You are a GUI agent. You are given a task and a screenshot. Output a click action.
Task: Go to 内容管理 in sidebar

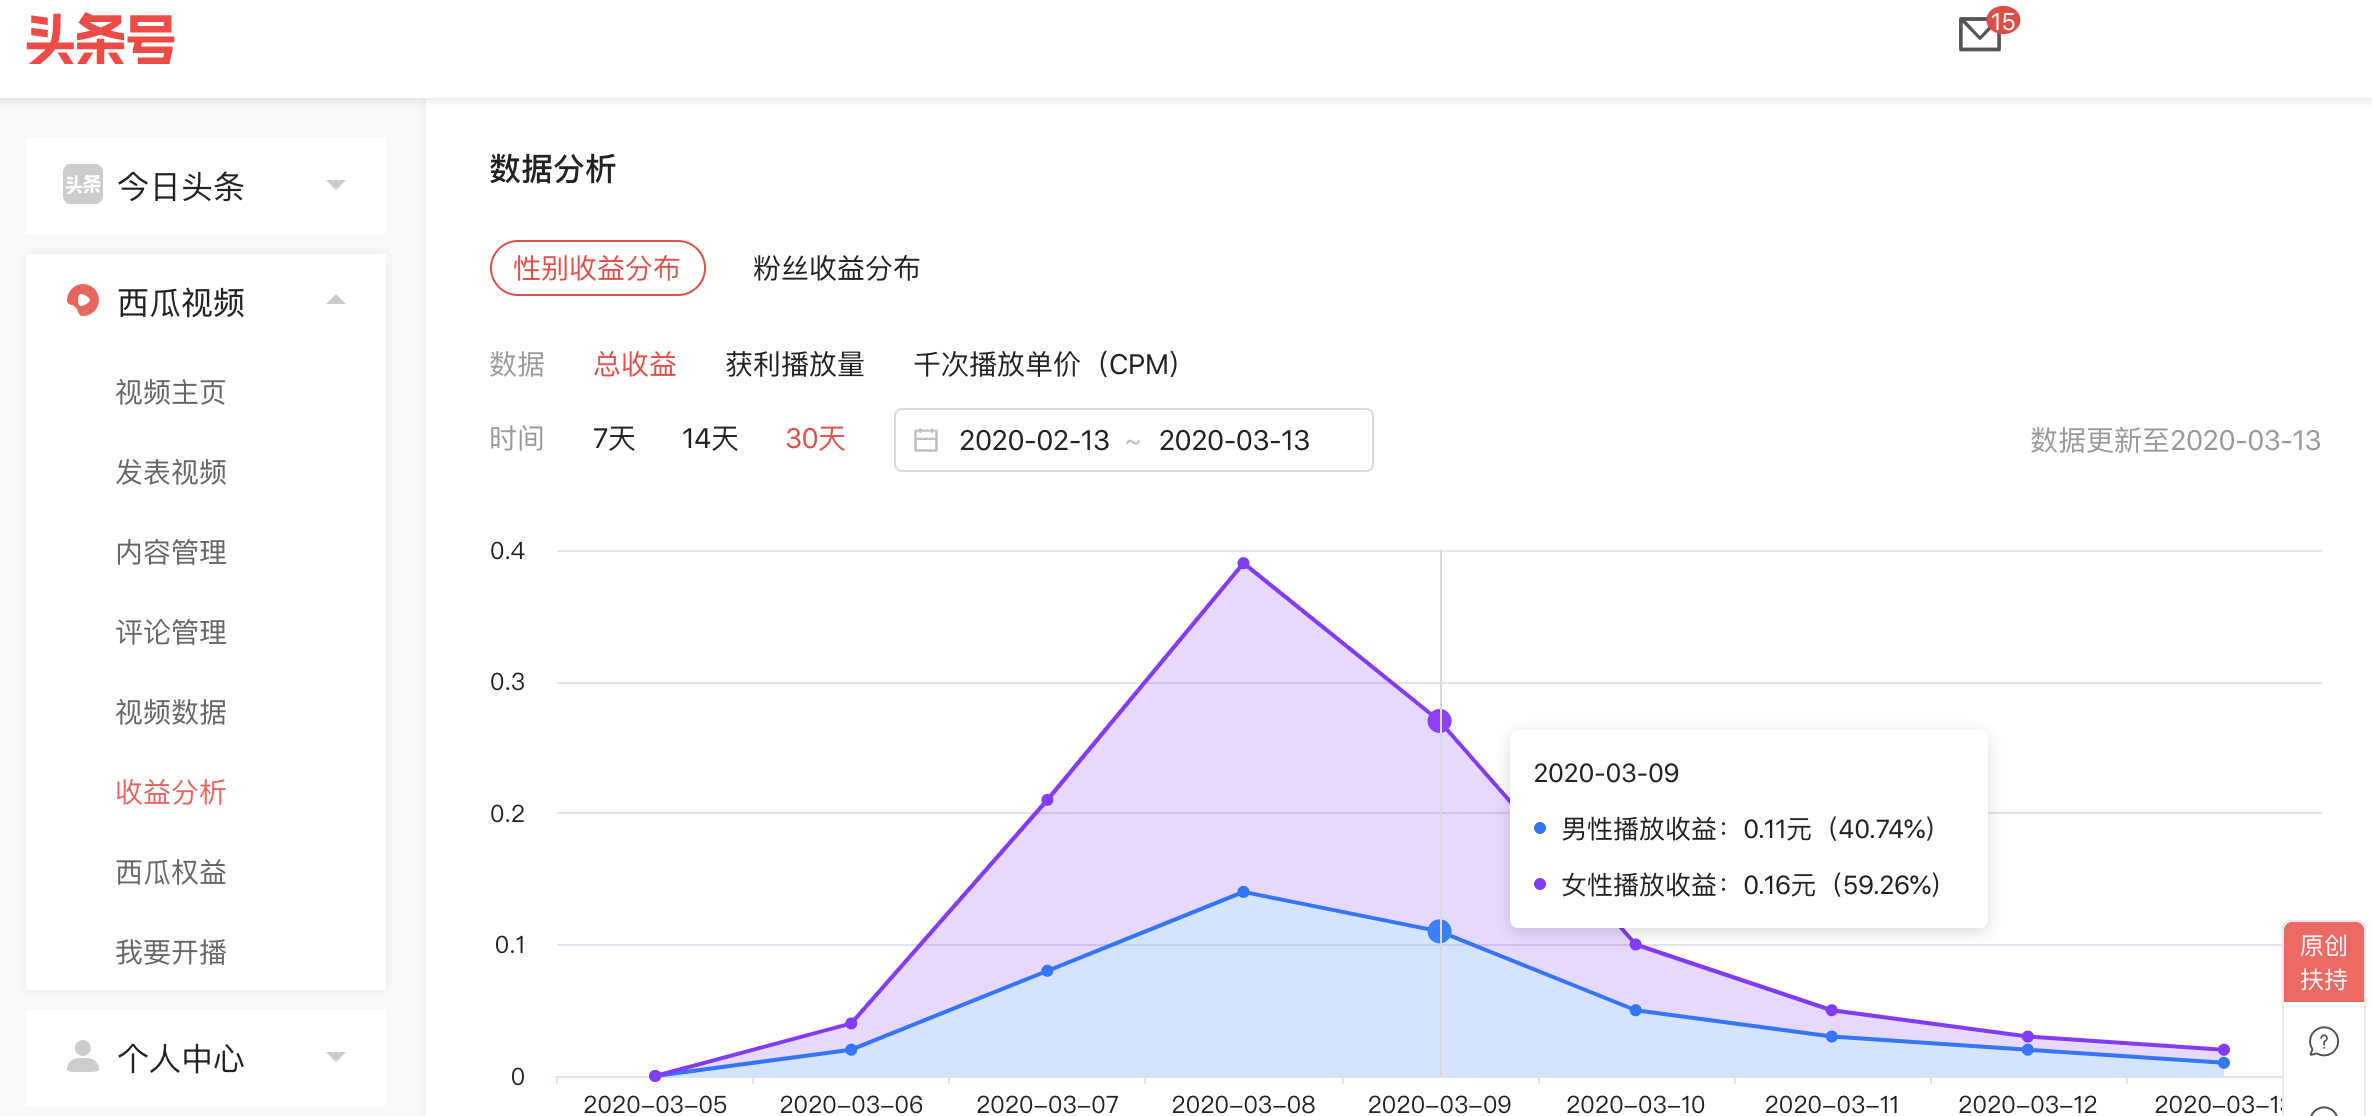tap(171, 552)
